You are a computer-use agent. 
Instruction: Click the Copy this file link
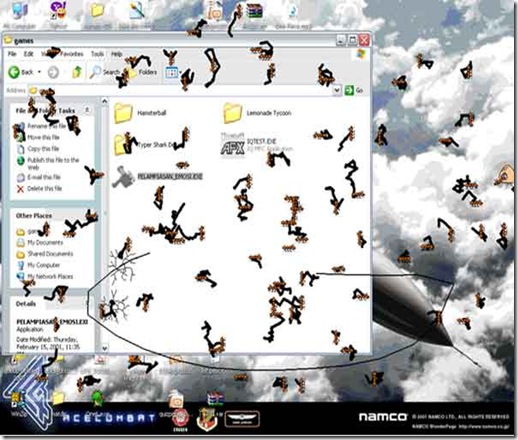[x=43, y=149]
